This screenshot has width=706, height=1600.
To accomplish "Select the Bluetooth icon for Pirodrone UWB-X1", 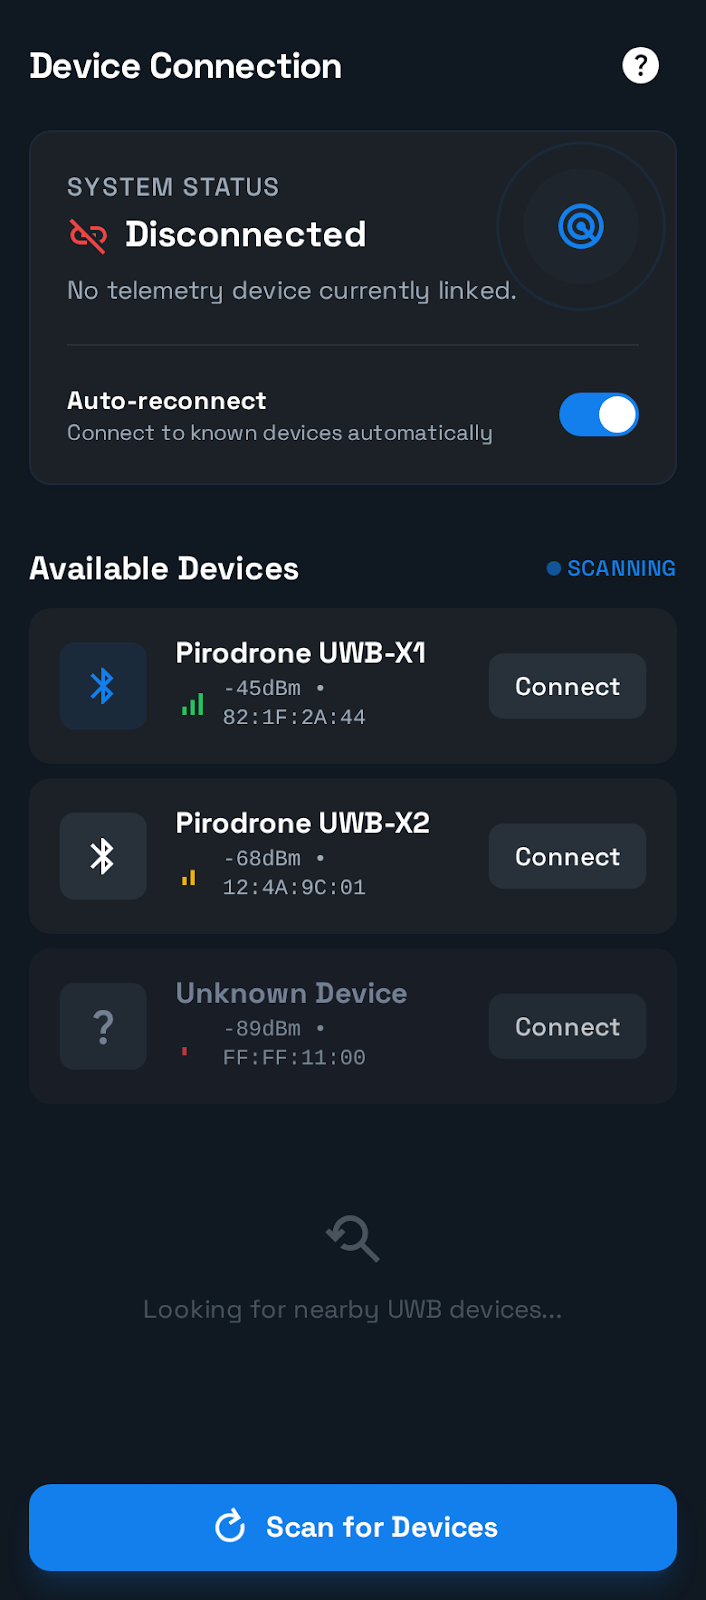I will [103, 686].
